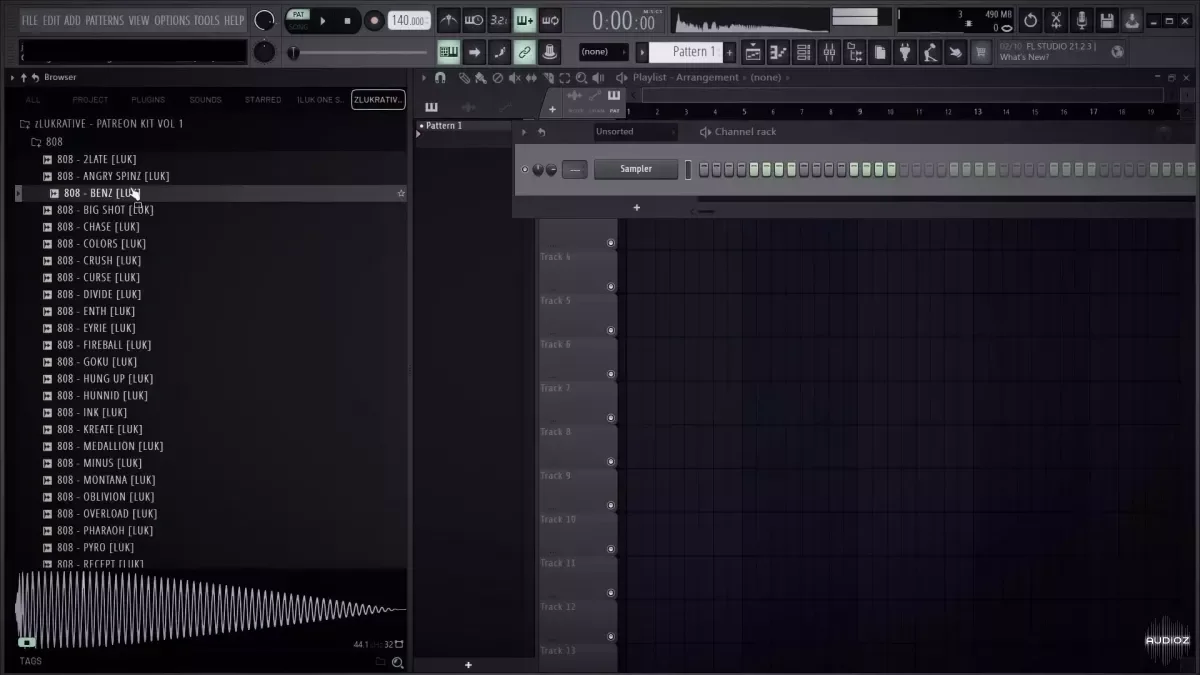Collapse zLUKRATIVE - PATREON KIT VOL 1 folder
The height and width of the screenshot is (675, 1200).
[101, 124]
